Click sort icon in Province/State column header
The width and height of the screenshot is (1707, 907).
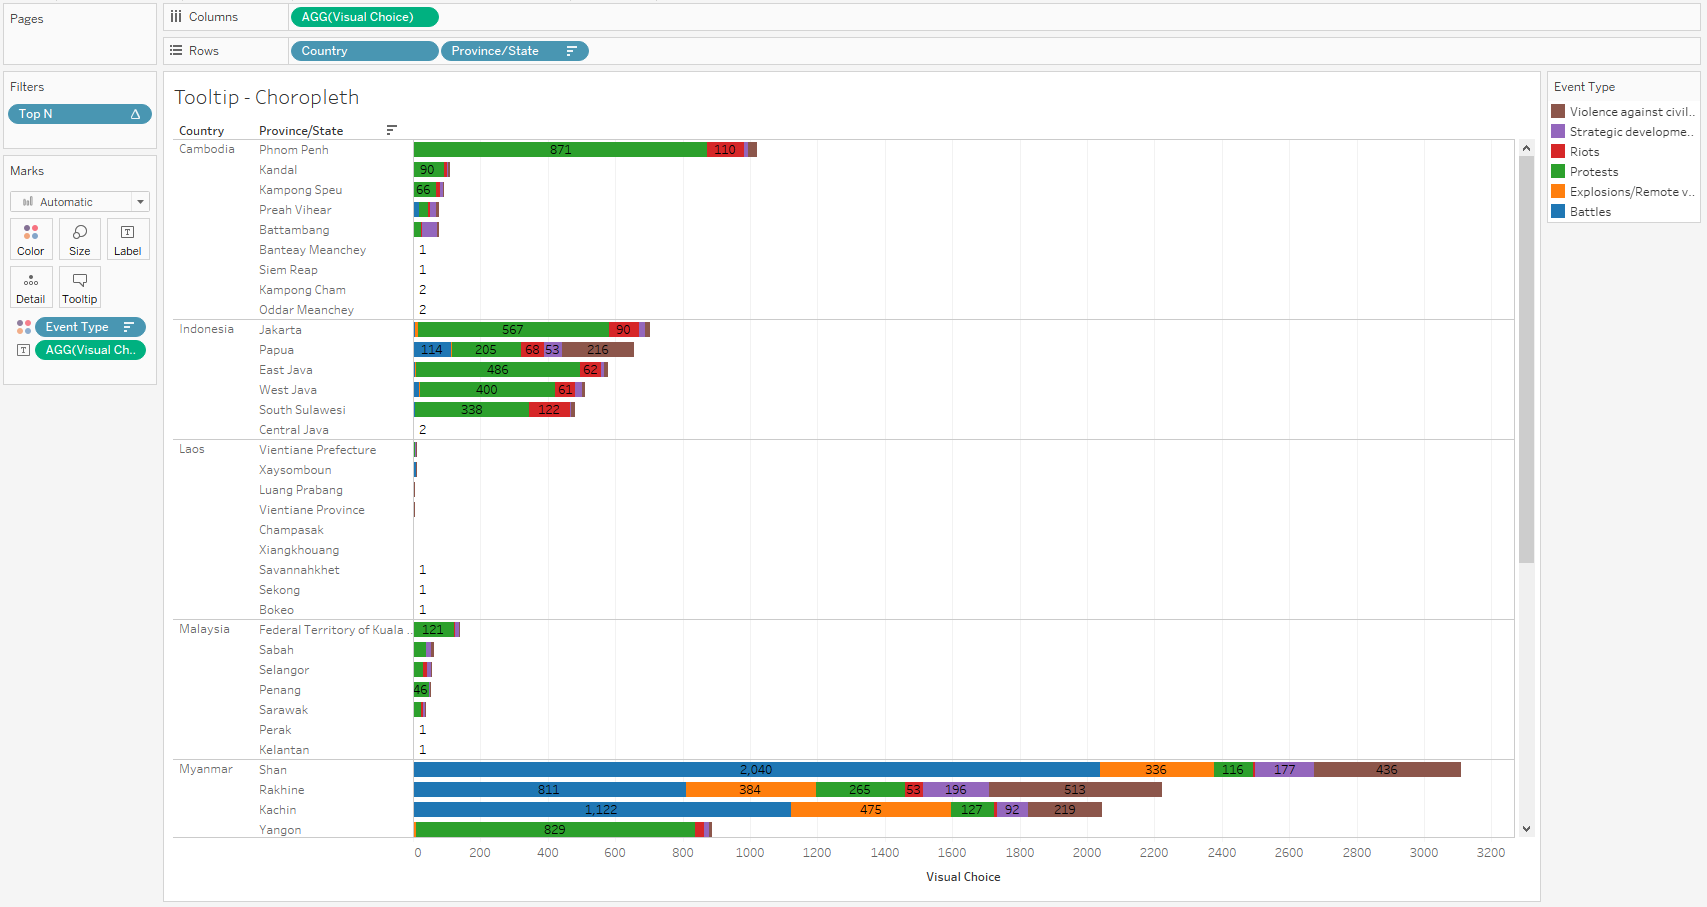(x=391, y=130)
